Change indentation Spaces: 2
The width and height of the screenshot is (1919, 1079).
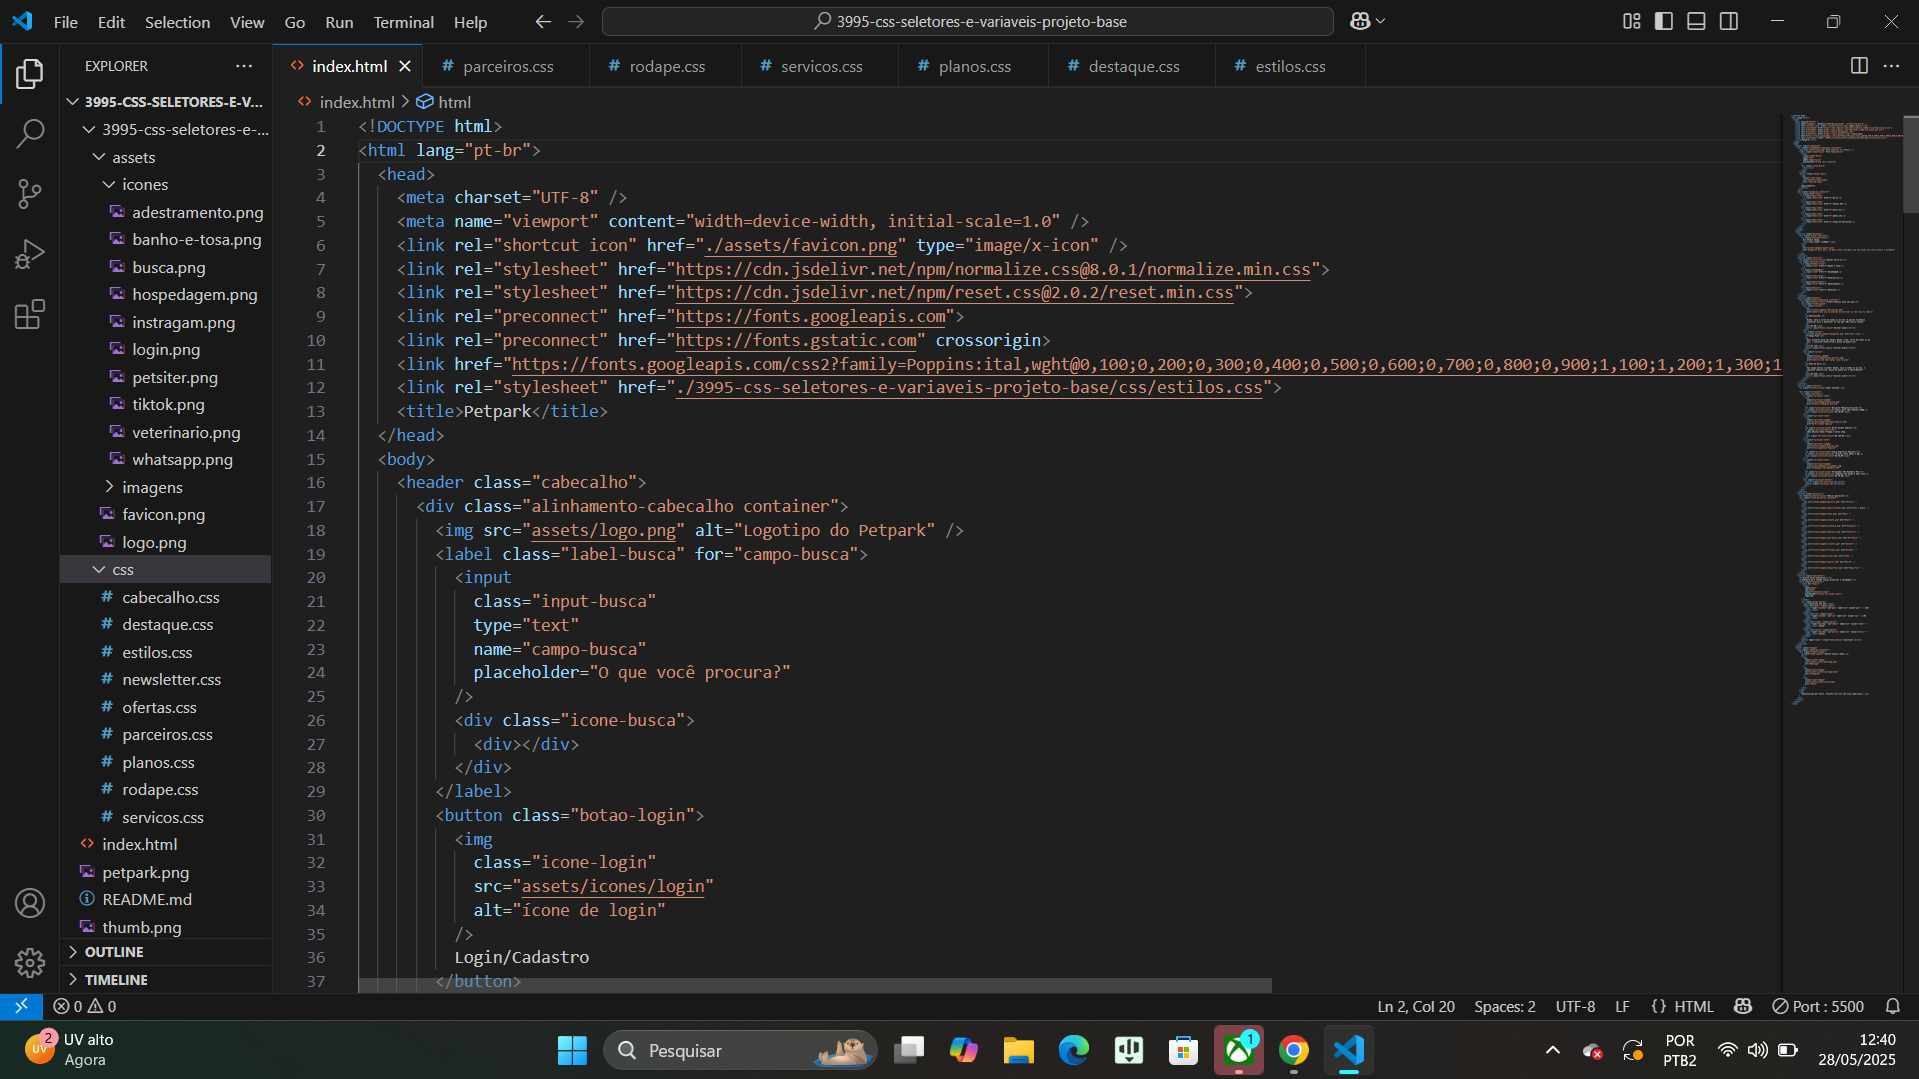pos(1504,1006)
